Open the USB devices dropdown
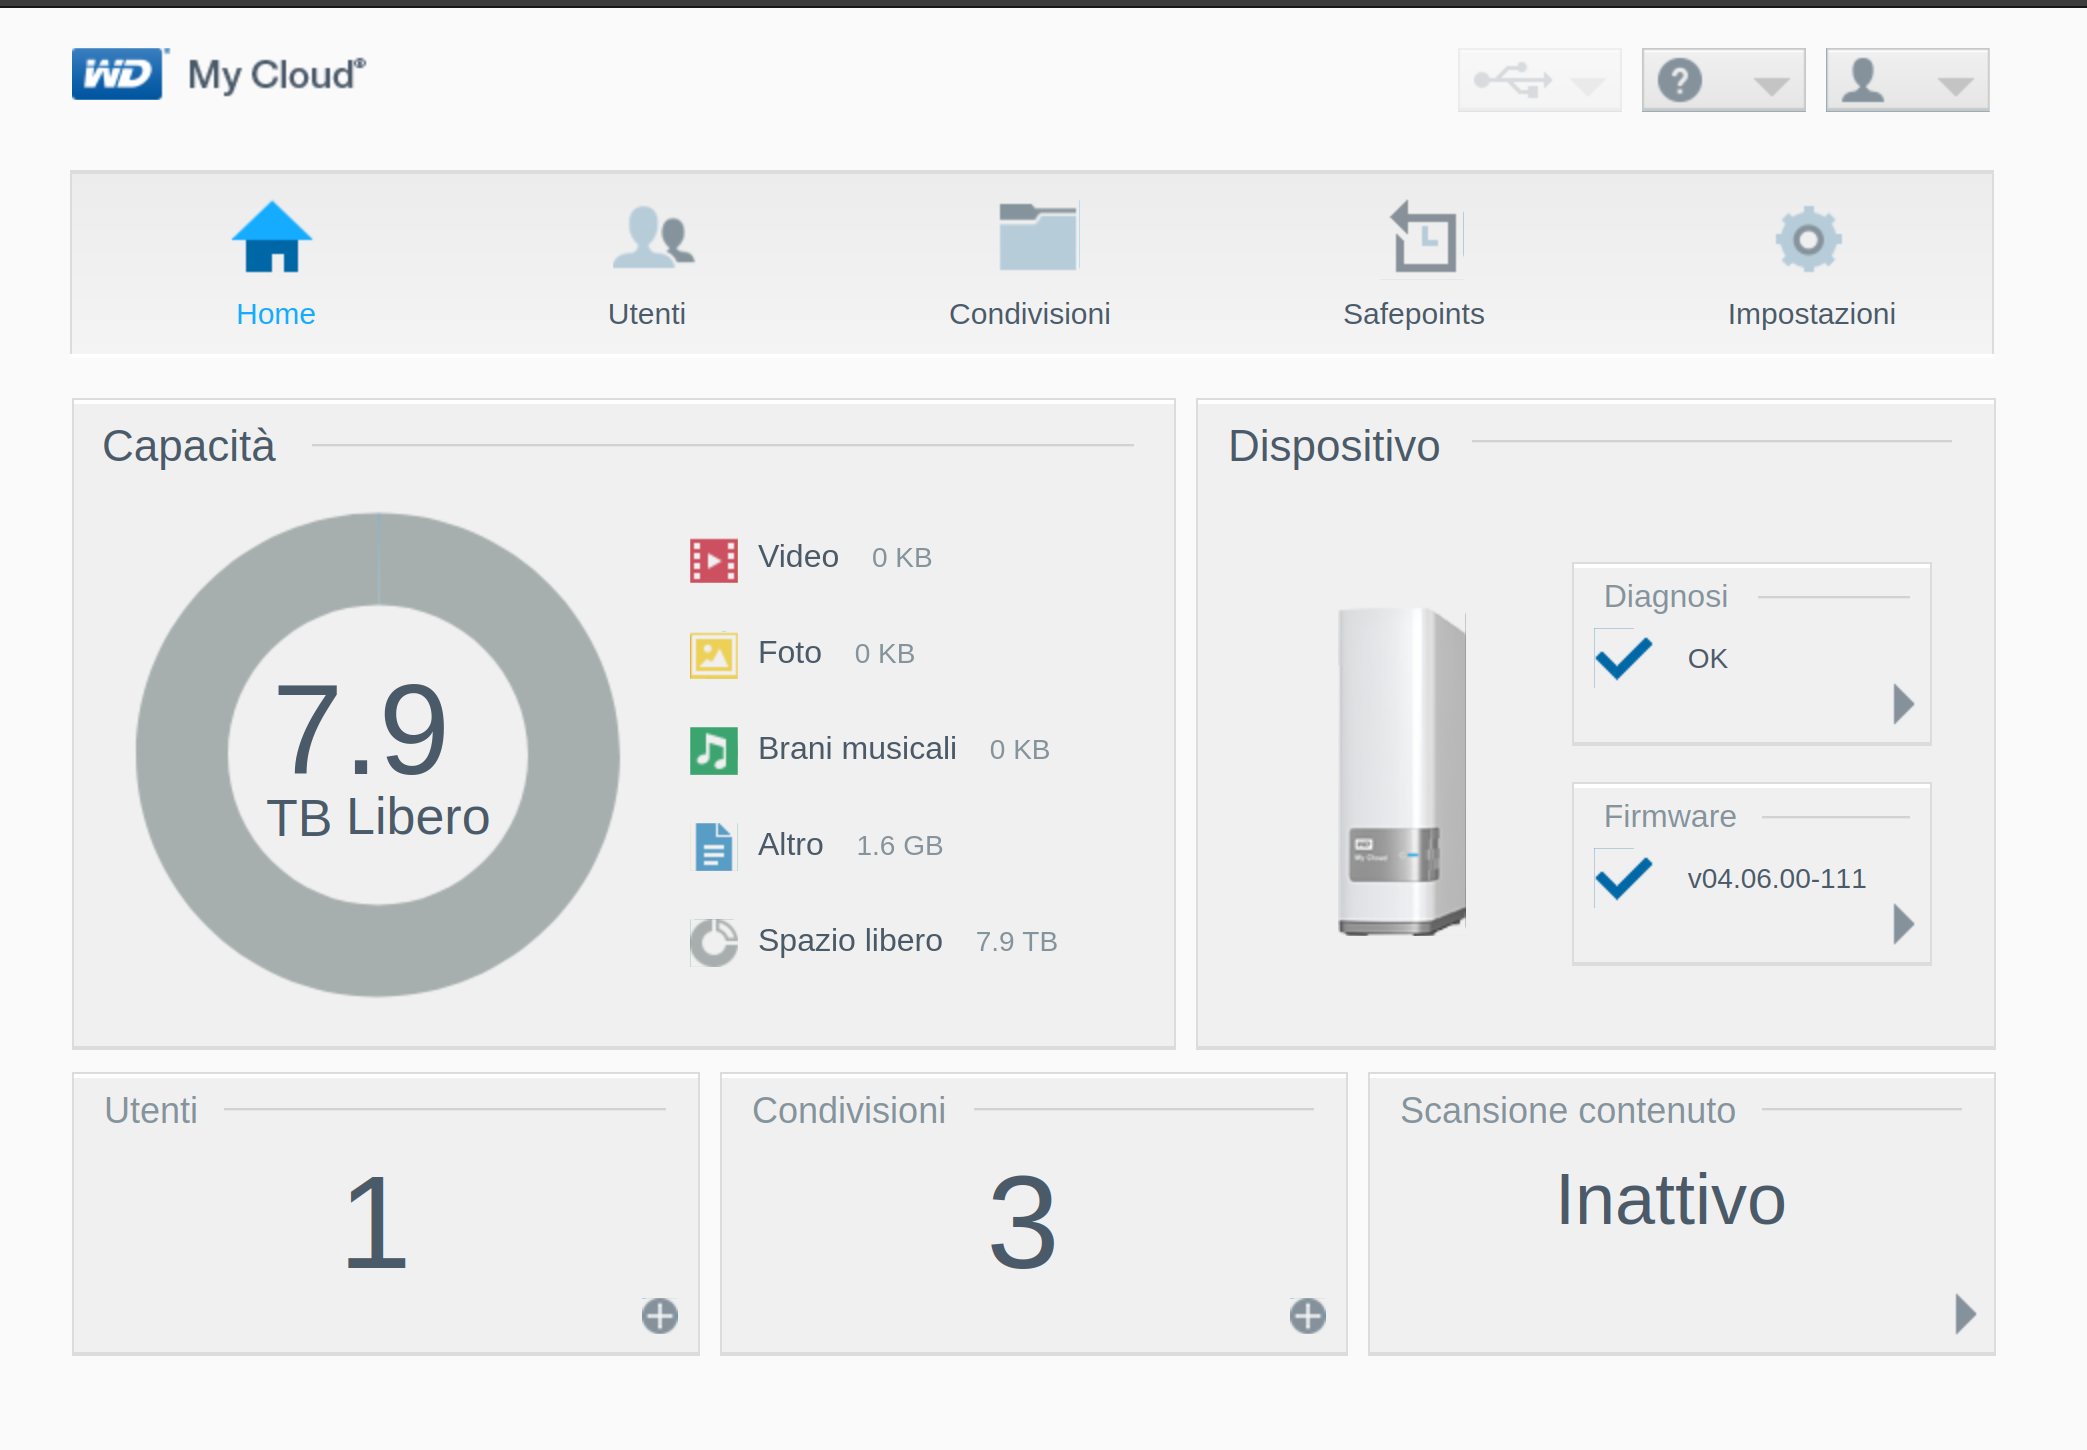Screen dimensions: 2087x1450 pyautogui.click(x=1539, y=80)
